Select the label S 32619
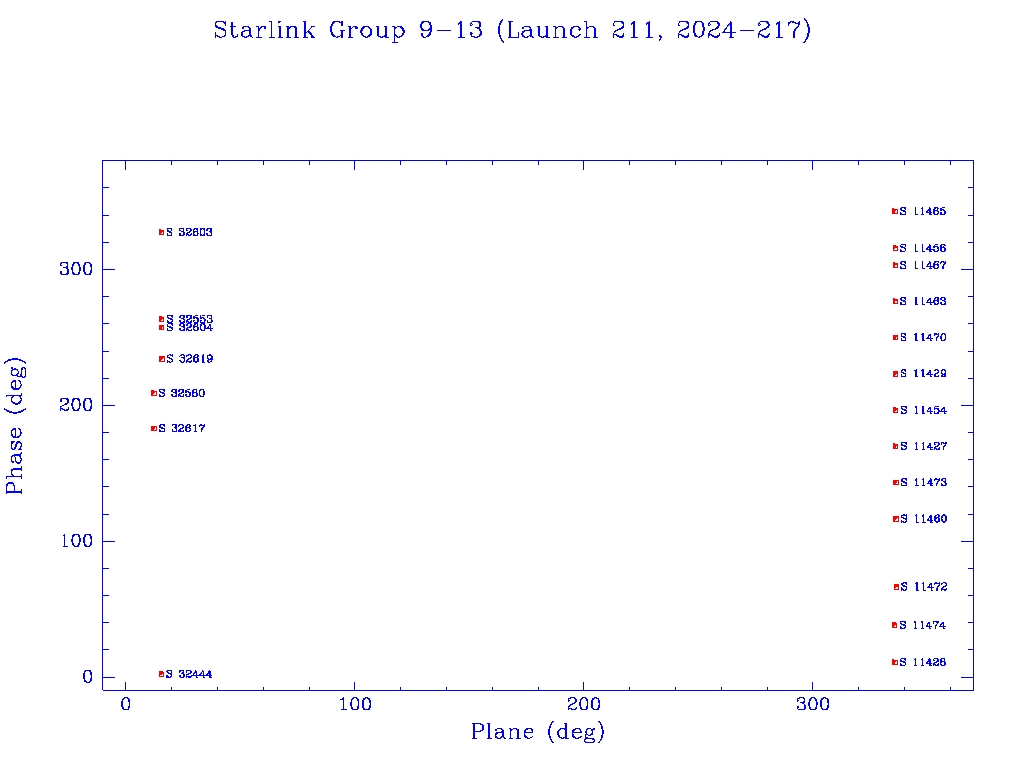 [x=189, y=359]
